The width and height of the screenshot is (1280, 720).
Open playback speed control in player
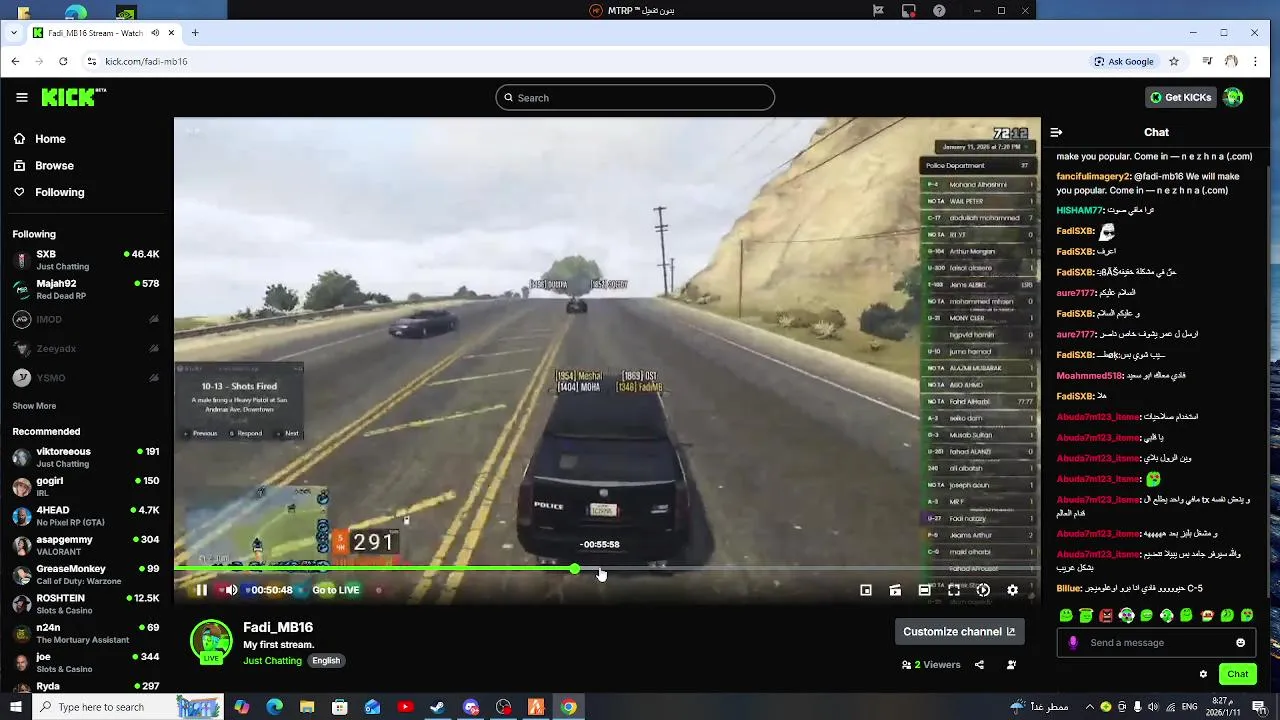(x=983, y=590)
